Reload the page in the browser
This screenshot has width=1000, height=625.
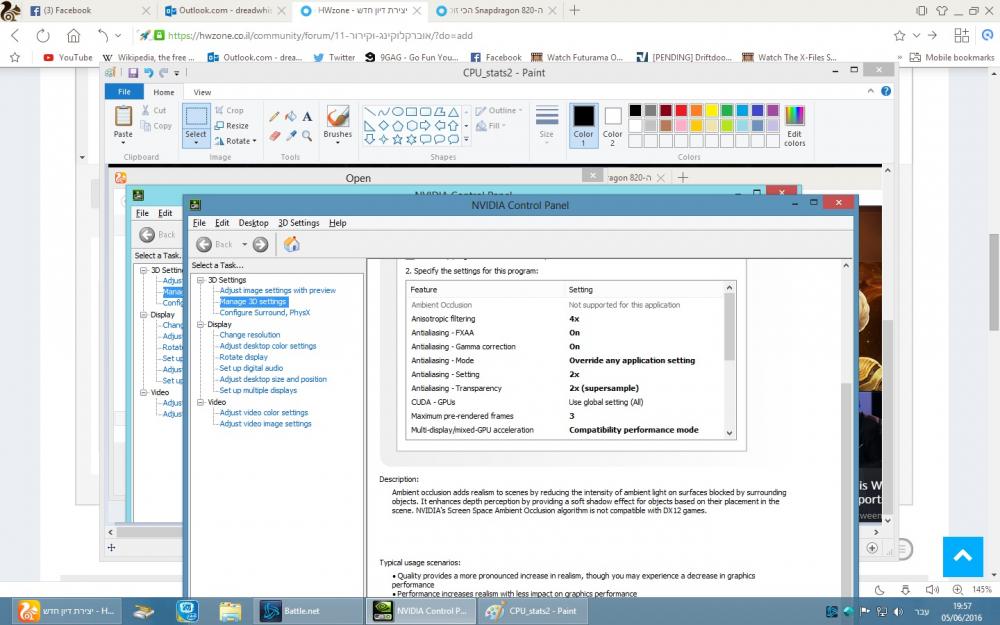43,36
